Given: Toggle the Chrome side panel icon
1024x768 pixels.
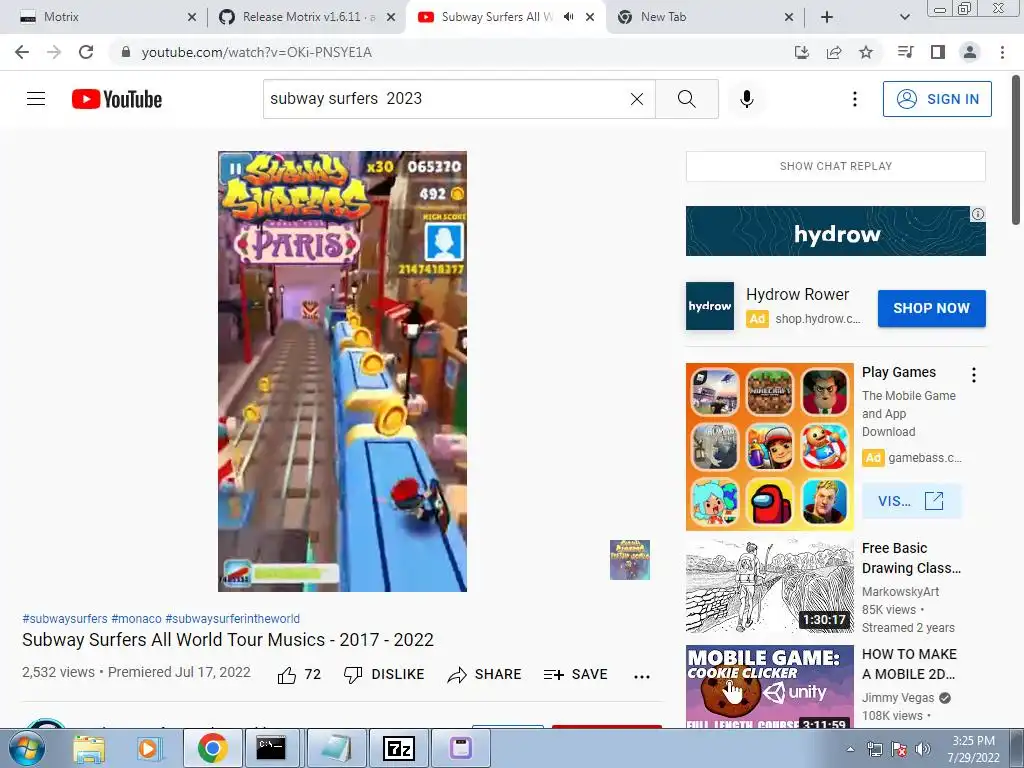Looking at the screenshot, I should [938, 52].
